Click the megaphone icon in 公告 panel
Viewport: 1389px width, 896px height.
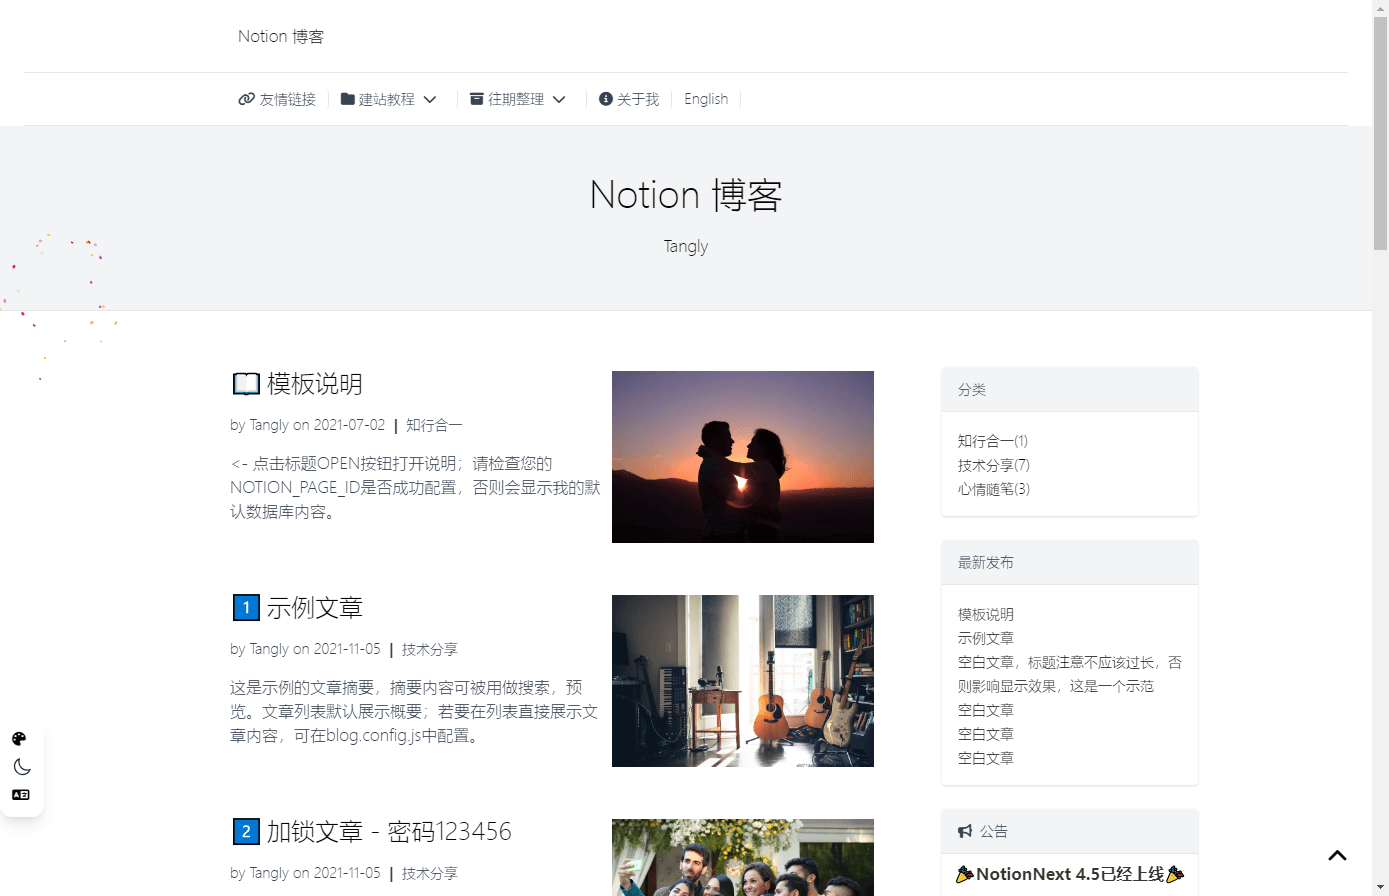pyautogui.click(x=964, y=831)
